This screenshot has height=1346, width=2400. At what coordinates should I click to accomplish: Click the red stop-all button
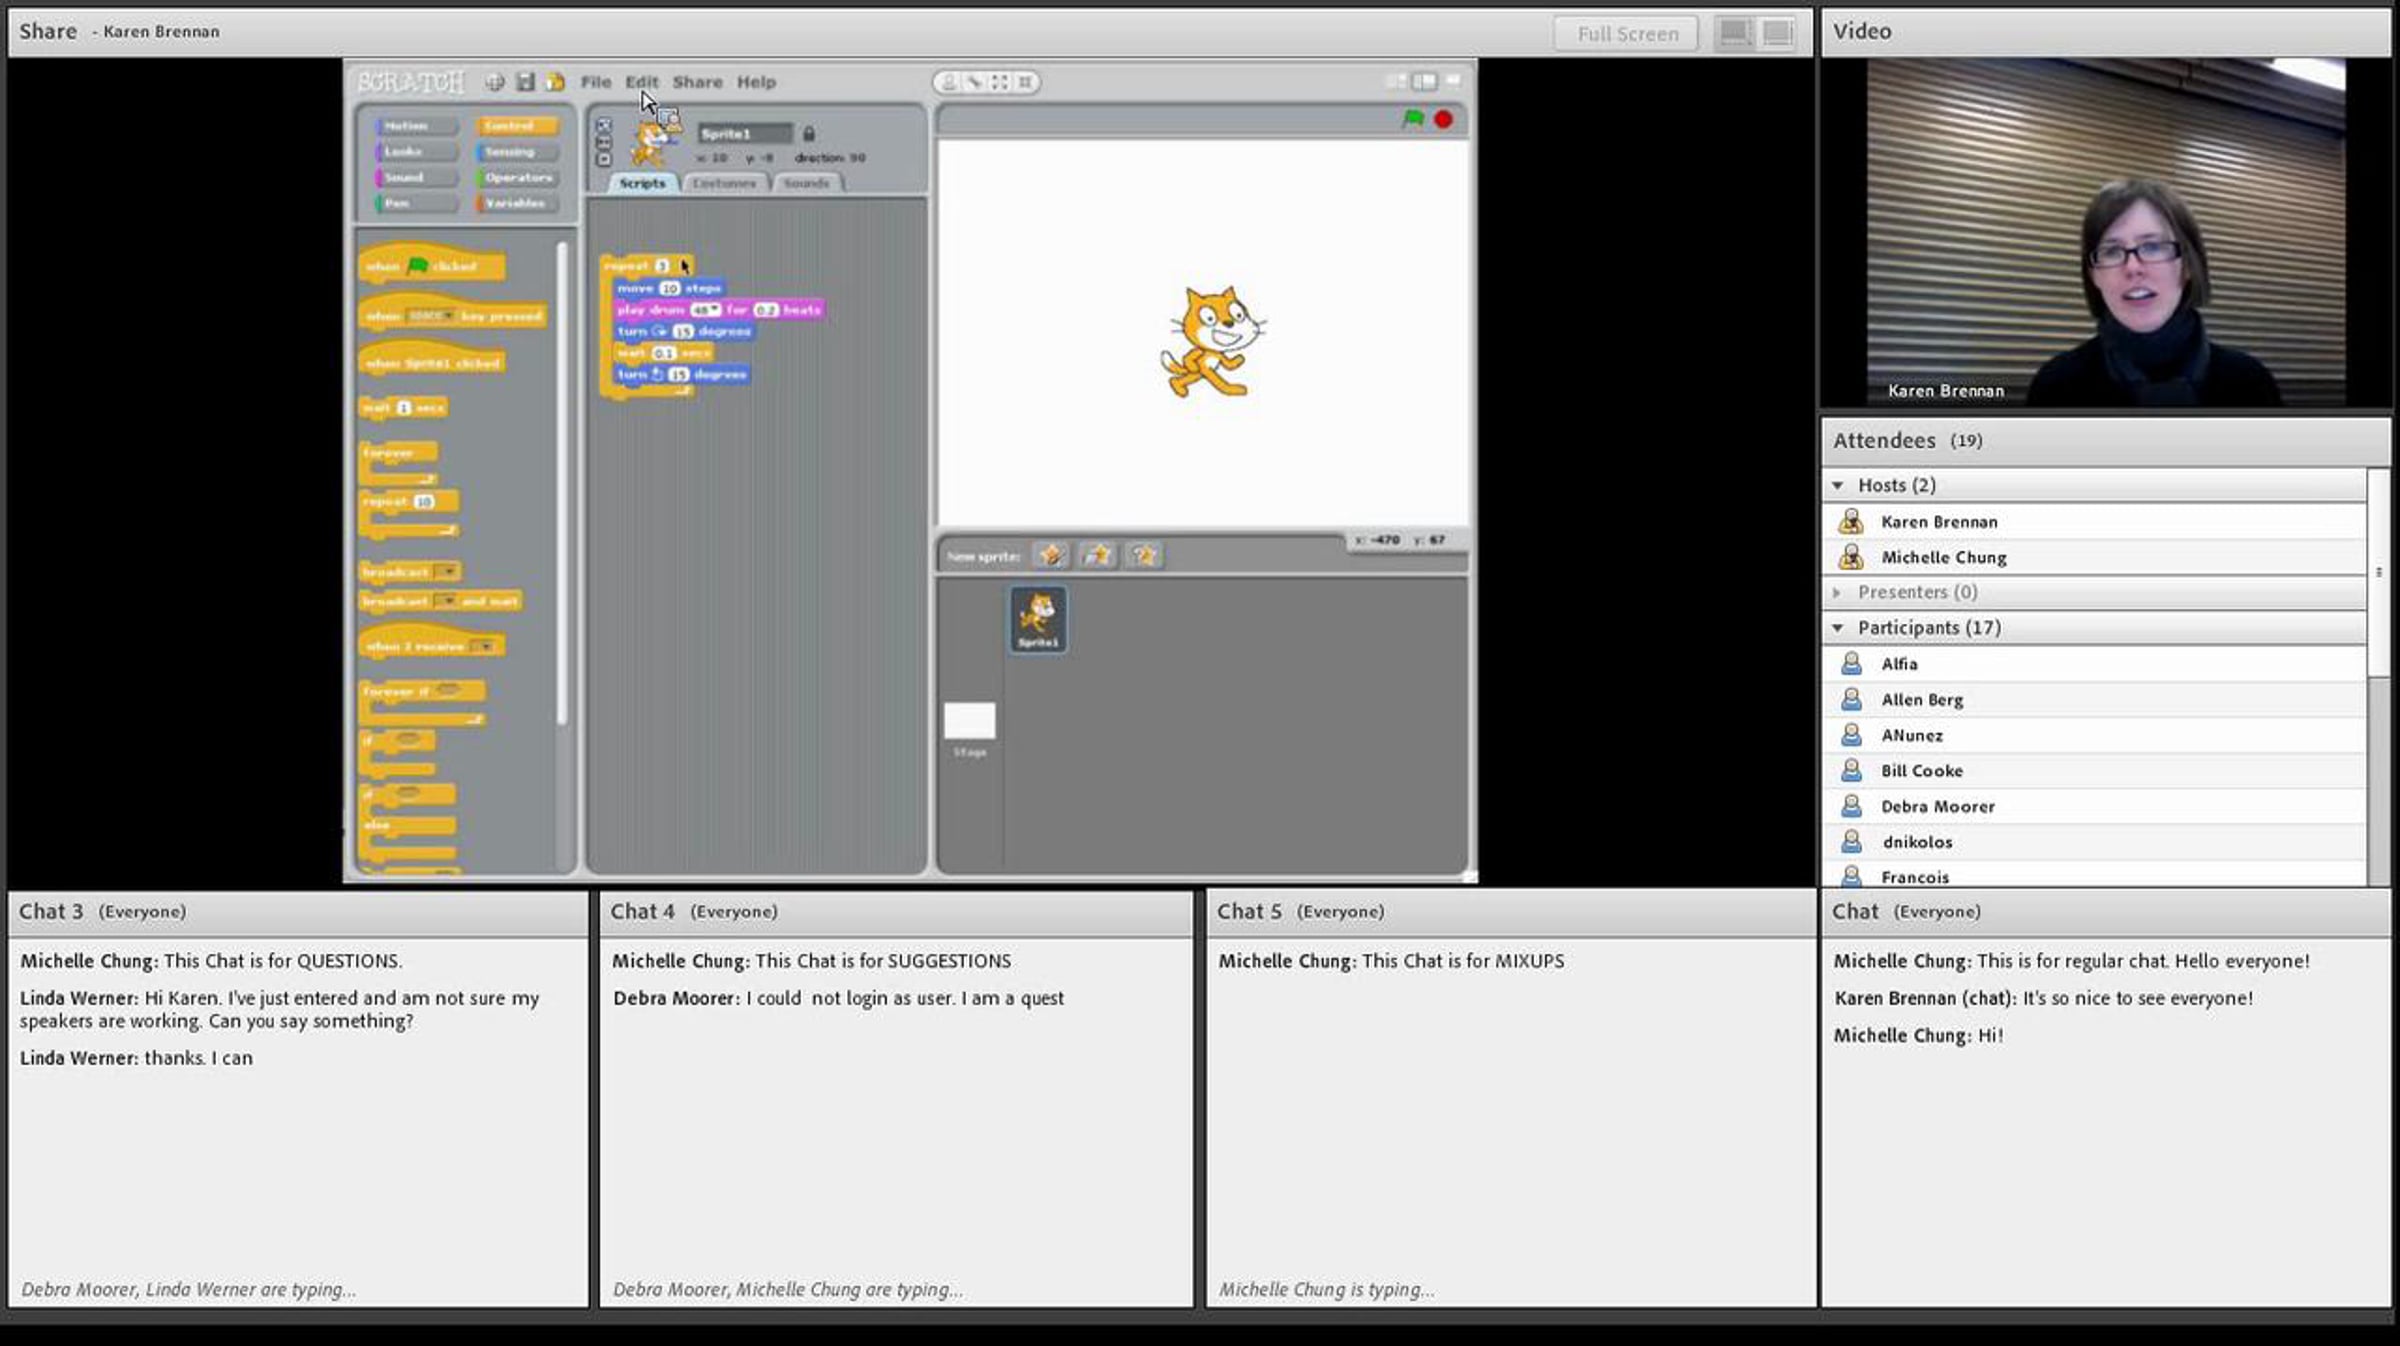point(1443,119)
